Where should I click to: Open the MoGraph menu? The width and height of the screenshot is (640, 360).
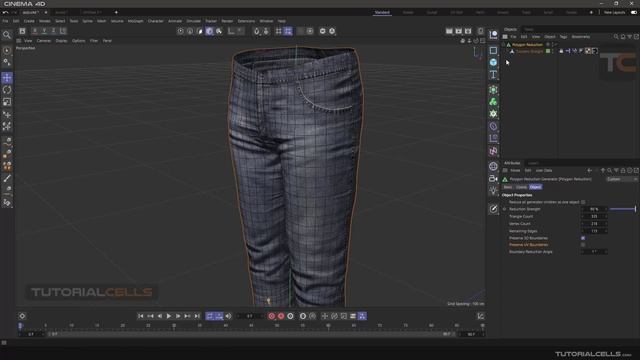(x=135, y=21)
